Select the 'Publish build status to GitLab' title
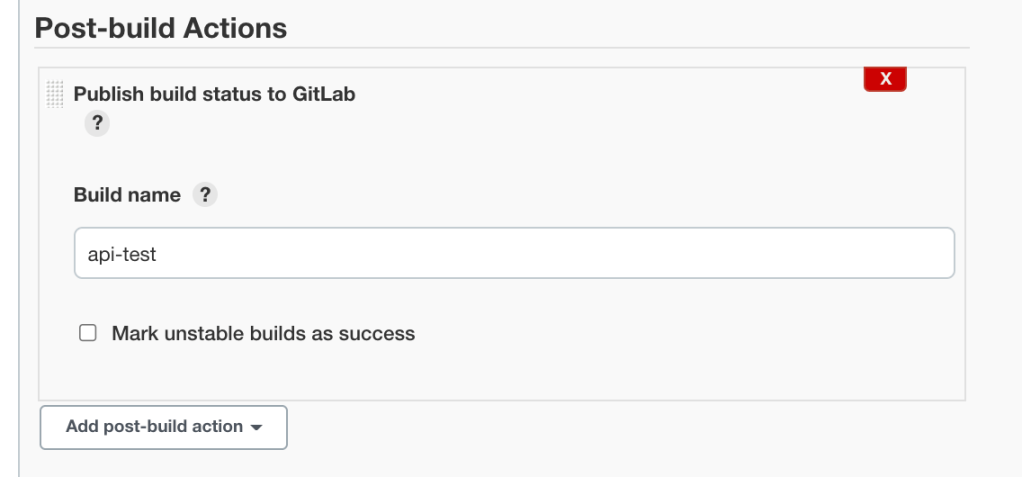This screenshot has width=1022, height=477. [x=214, y=94]
